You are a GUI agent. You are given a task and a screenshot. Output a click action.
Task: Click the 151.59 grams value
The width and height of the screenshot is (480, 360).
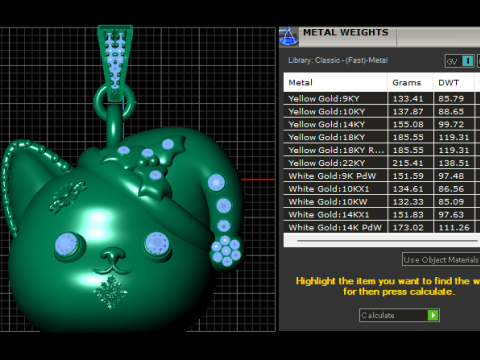point(408,176)
